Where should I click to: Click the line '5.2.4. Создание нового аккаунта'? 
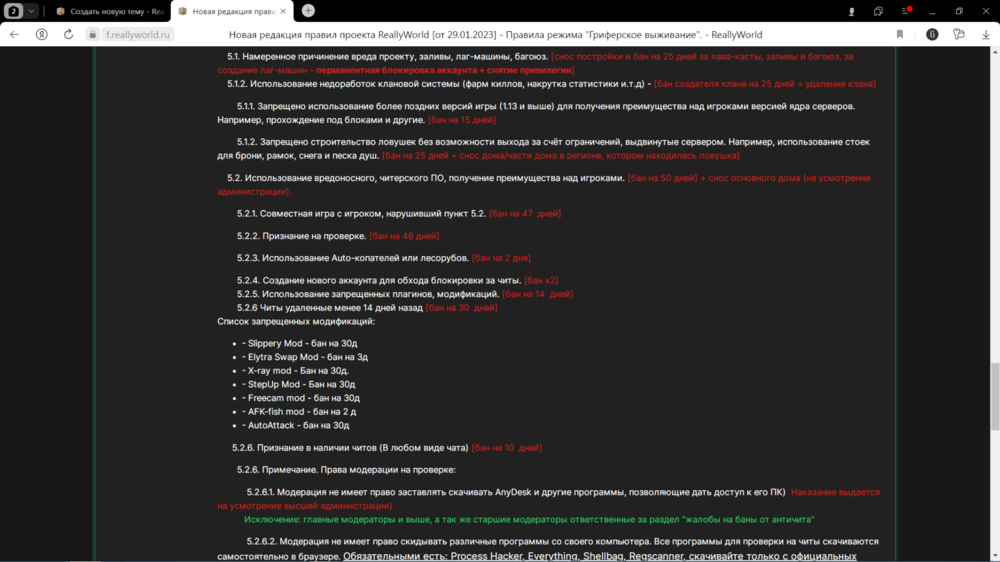tap(379, 281)
